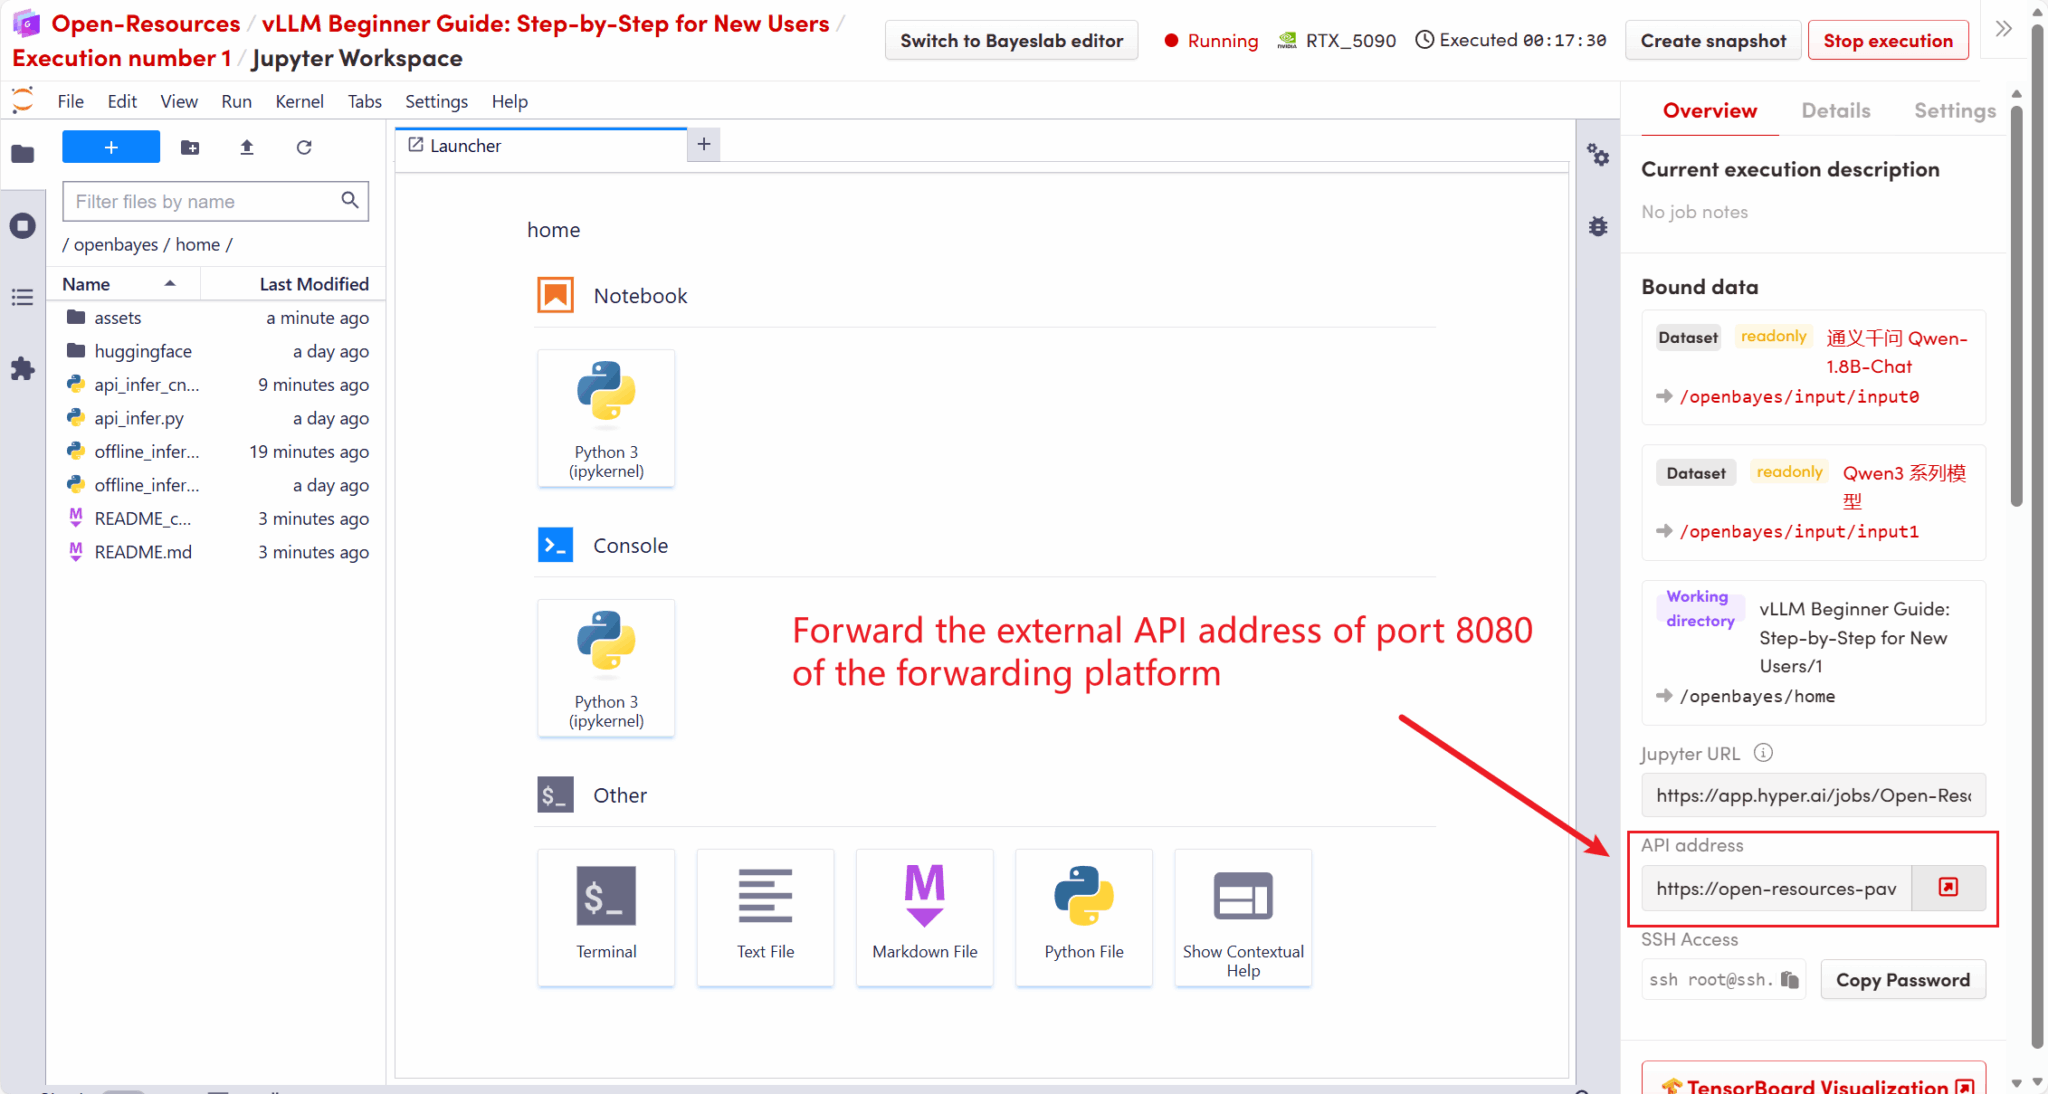Image resolution: width=2048 pixels, height=1094 pixels.
Task: Click the new folder toolbar icon
Action: (x=190, y=147)
